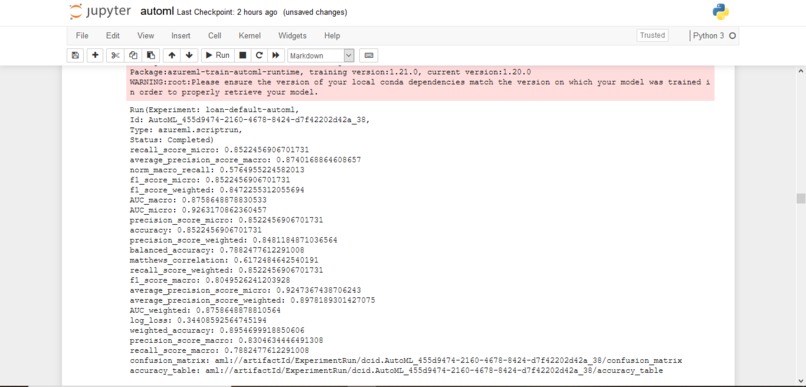The width and height of the screenshot is (806, 387).
Task: Click the matthews_correlation output line
Action: coord(224,260)
